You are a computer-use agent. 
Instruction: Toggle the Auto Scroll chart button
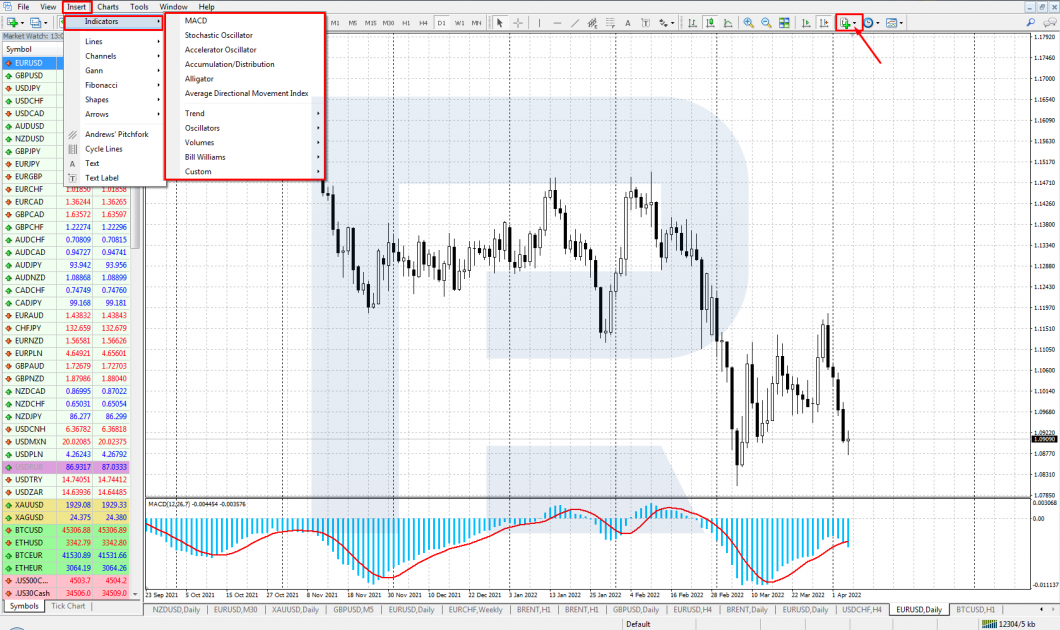806,23
